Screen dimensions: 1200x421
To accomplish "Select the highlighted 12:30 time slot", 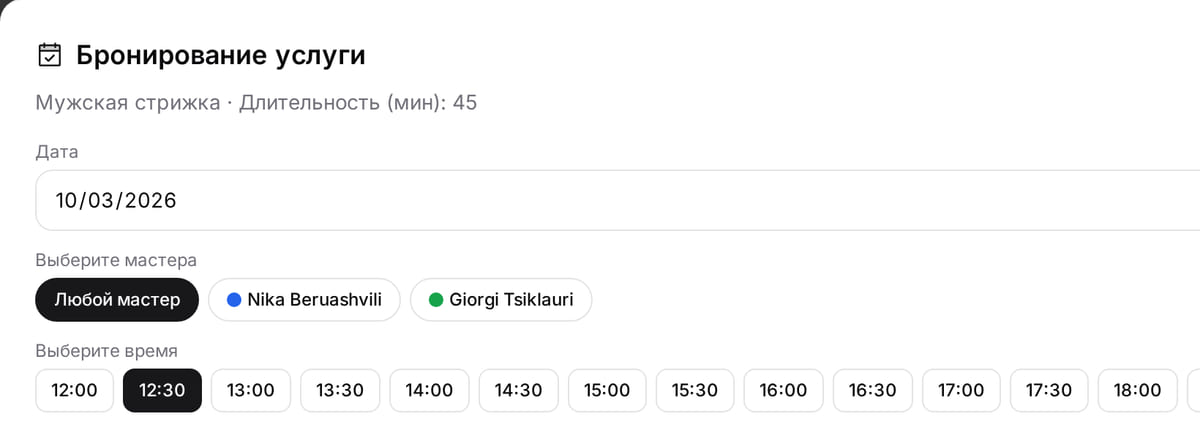I will [x=162, y=390].
